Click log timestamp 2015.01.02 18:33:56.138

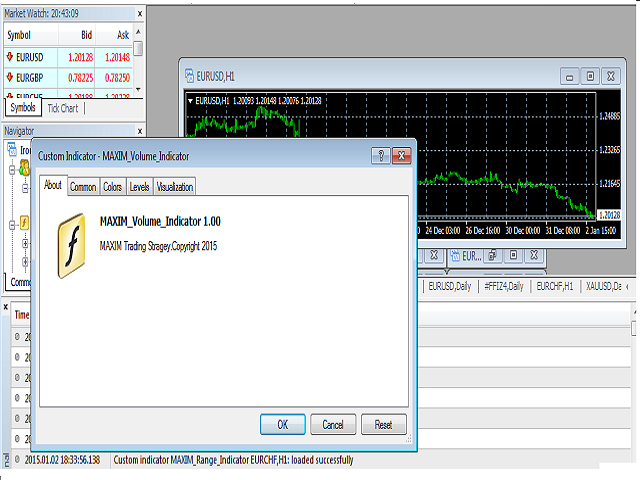coord(62,460)
